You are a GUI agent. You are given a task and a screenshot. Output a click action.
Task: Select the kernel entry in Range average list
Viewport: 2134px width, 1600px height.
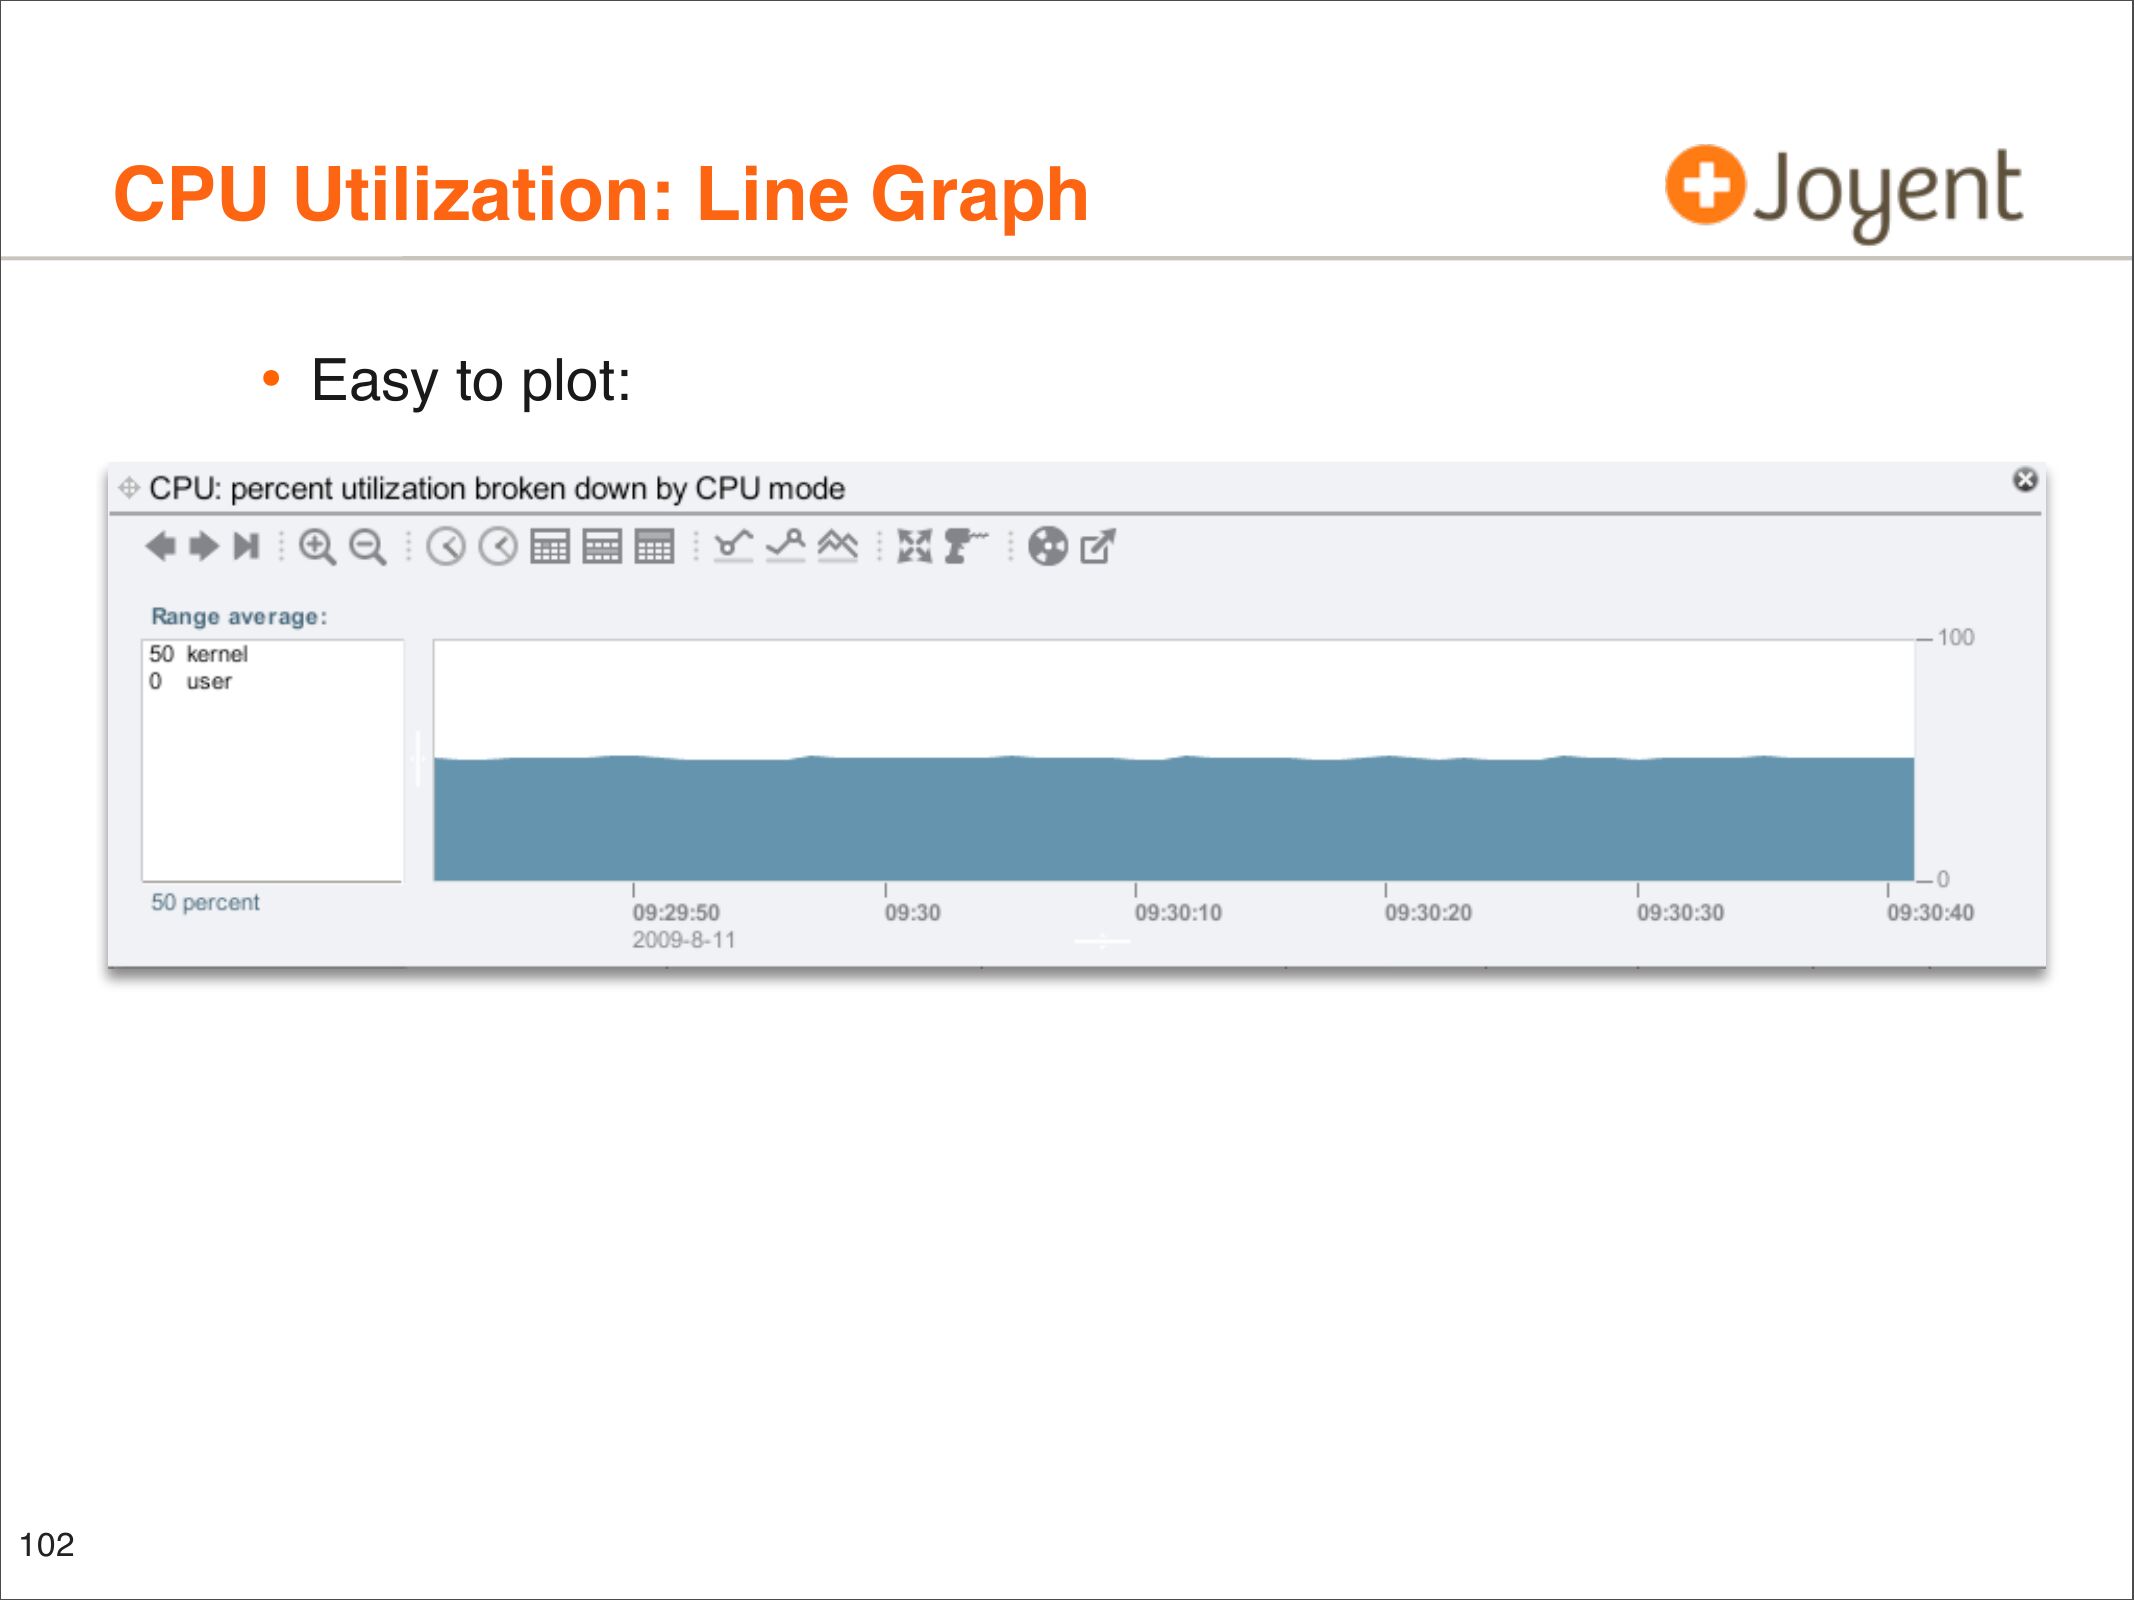(216, 654)
